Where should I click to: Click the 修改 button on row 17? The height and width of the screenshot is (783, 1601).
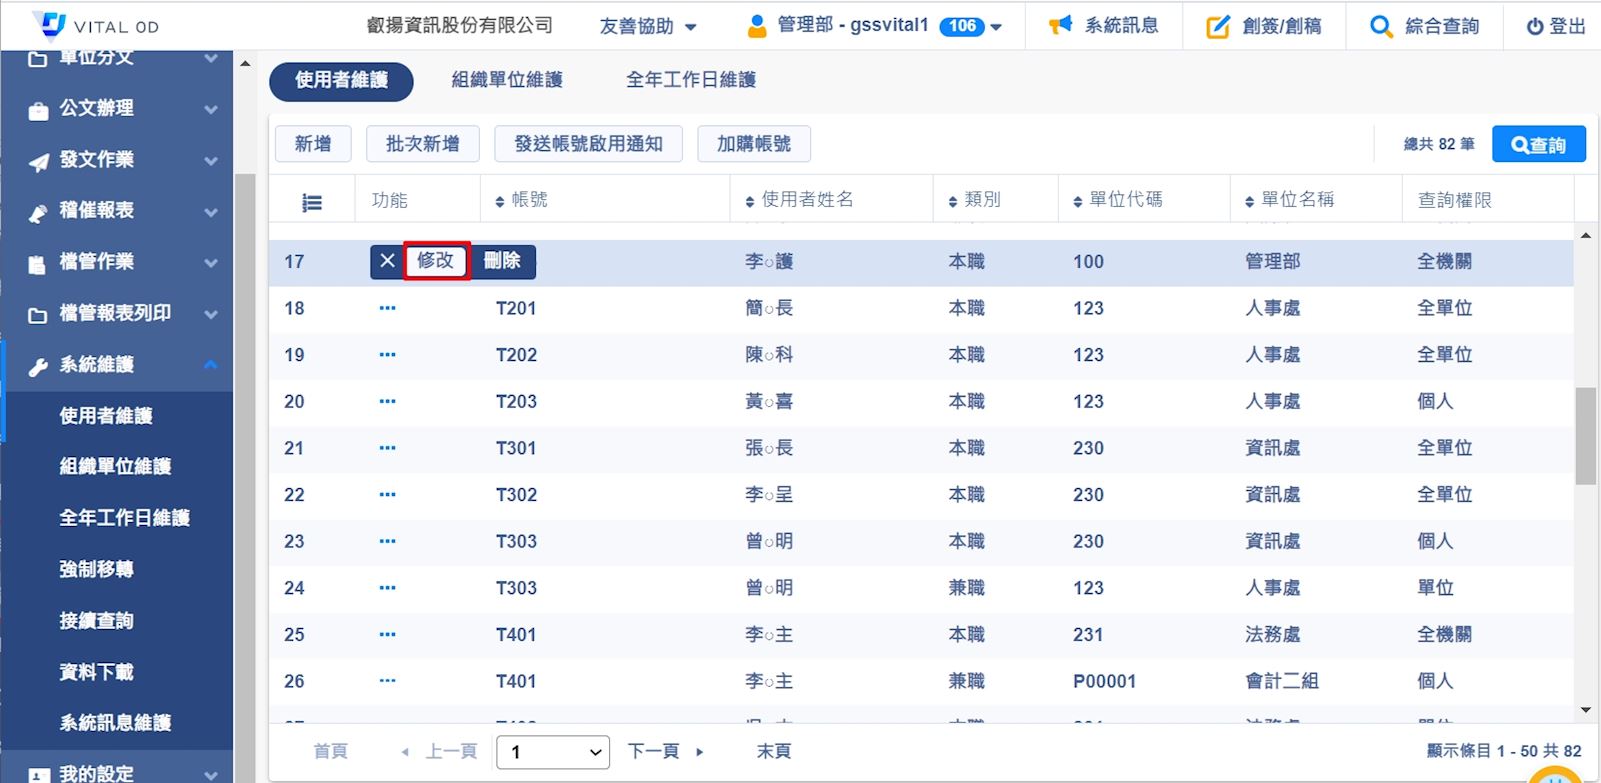[436, 261]
